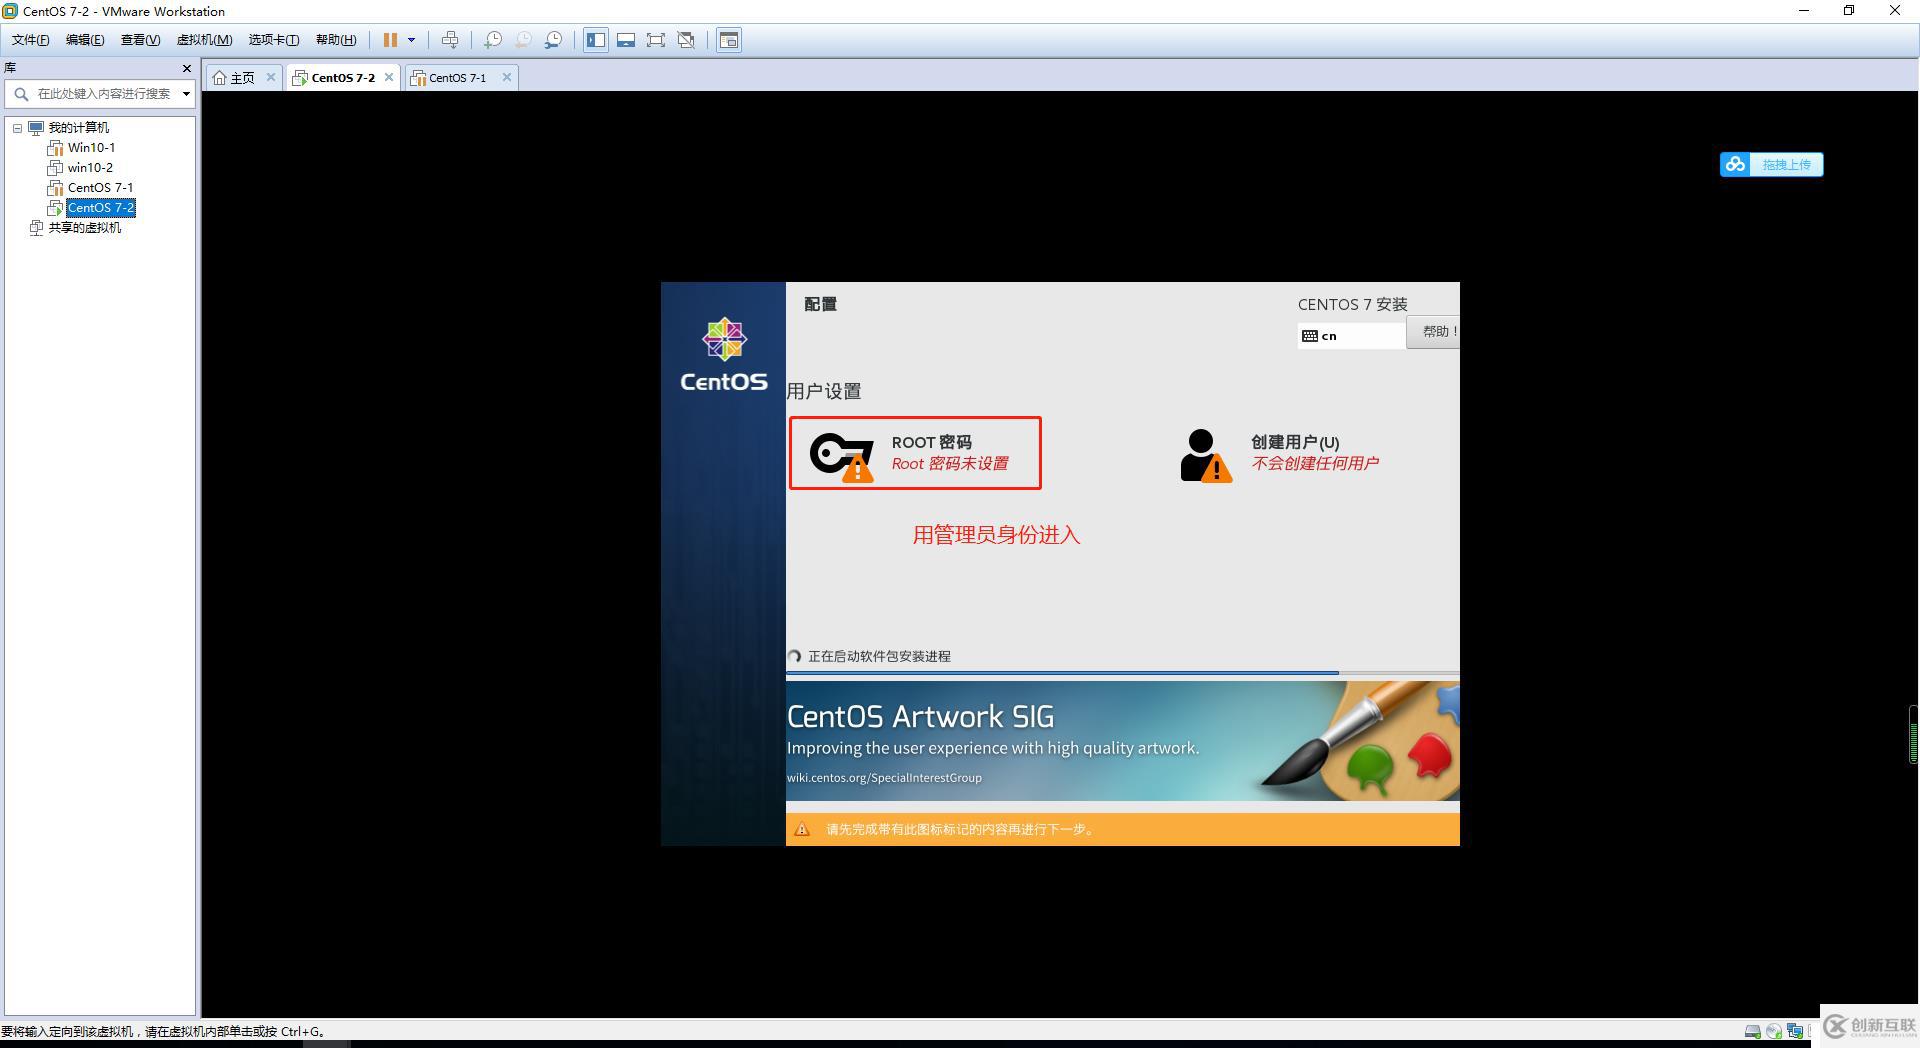Click the library search input field
This screenshot has height=1048, width=1920.
[x=105, y=94]
